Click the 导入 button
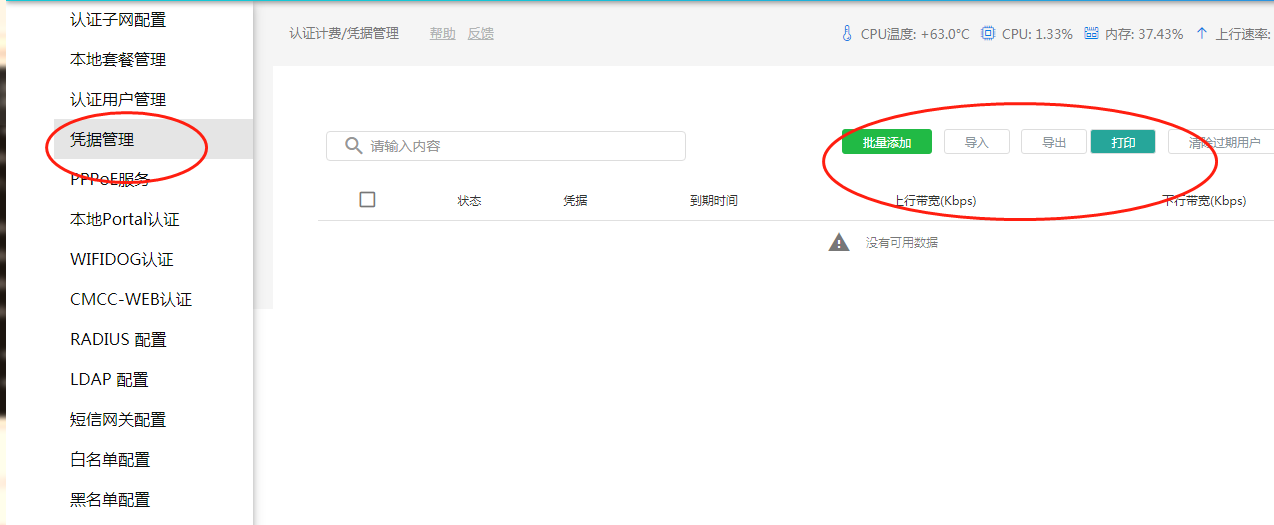Screen dimensions: 1274x525 pyautogui.click(x=976, y=142)
